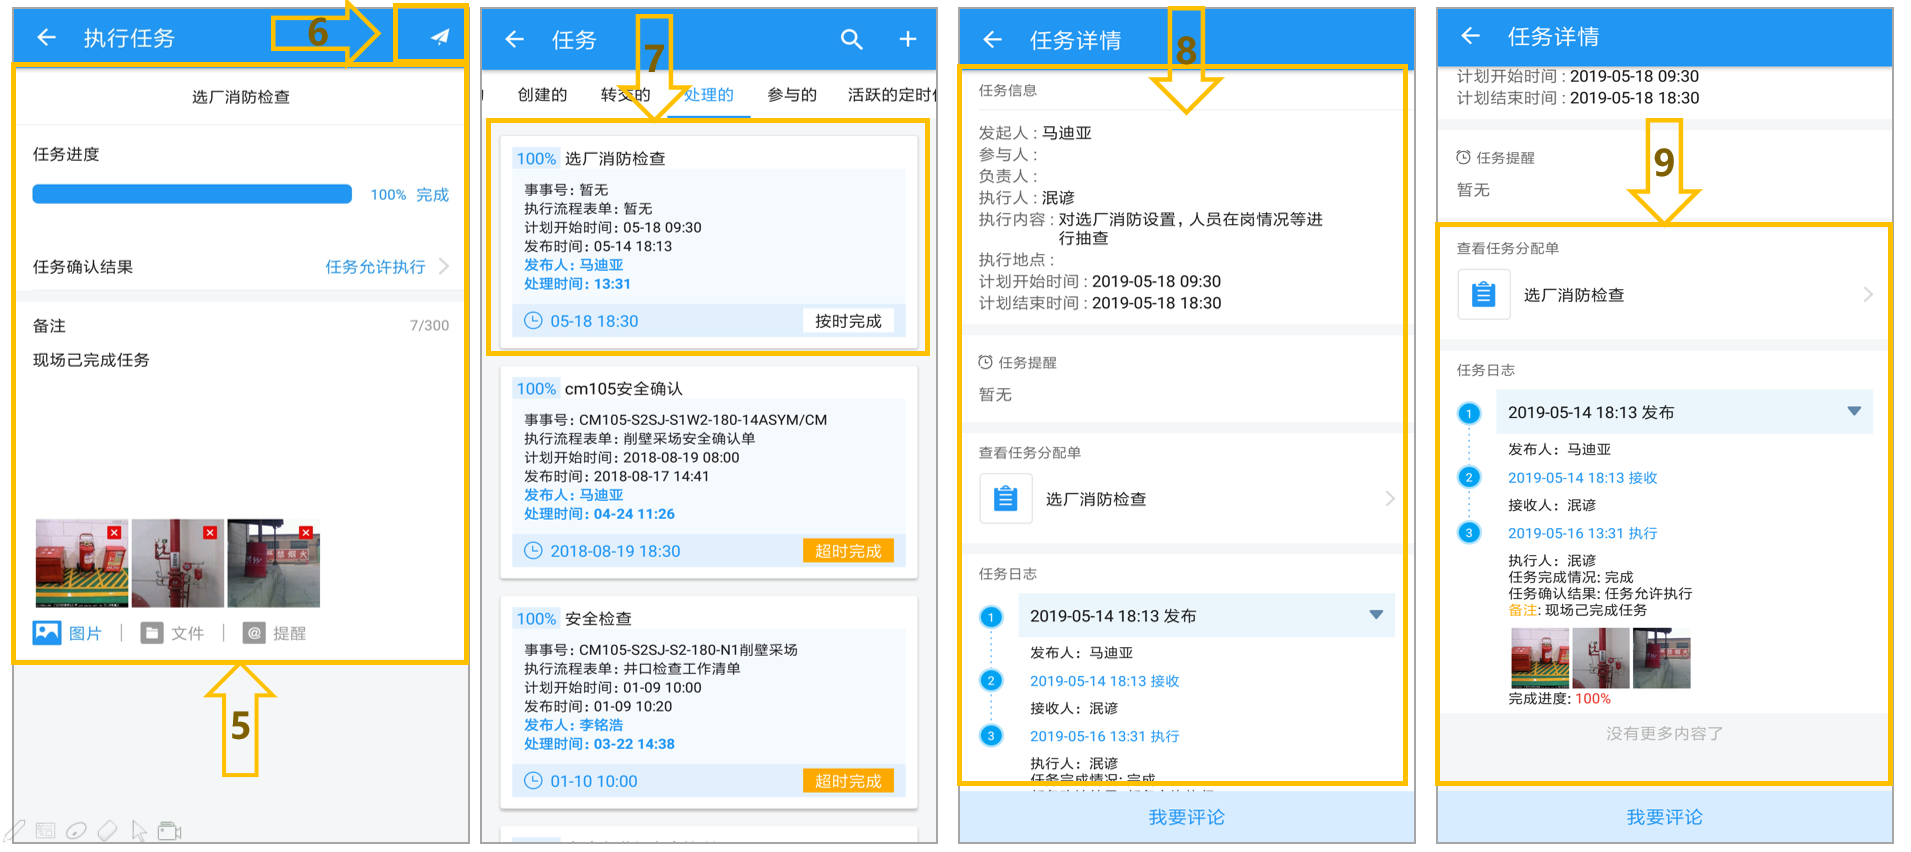Viewport: 1911px width, 852px height.
Task: Edit the 备注 note text 现场已完成任务
Action: pyautogui.click(x=91, y=360)
